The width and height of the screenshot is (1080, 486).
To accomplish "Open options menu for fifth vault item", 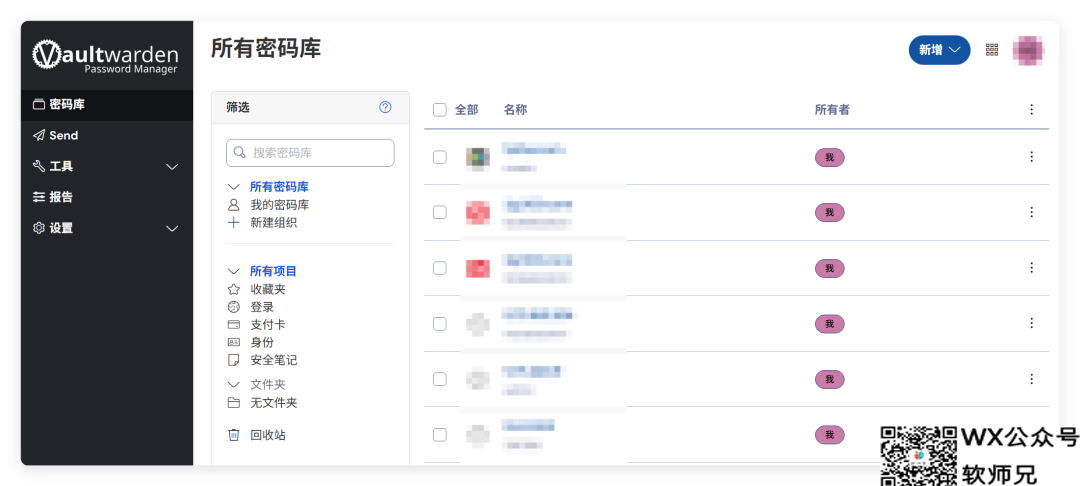I will tap(1031, 379).
